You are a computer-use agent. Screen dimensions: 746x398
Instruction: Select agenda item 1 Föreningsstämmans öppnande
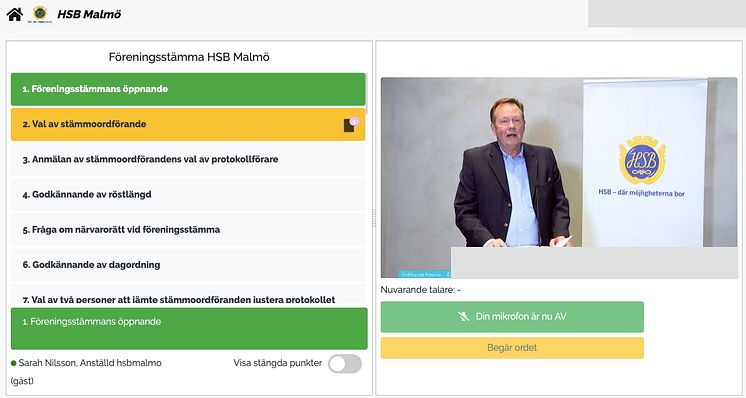(188, 89)
